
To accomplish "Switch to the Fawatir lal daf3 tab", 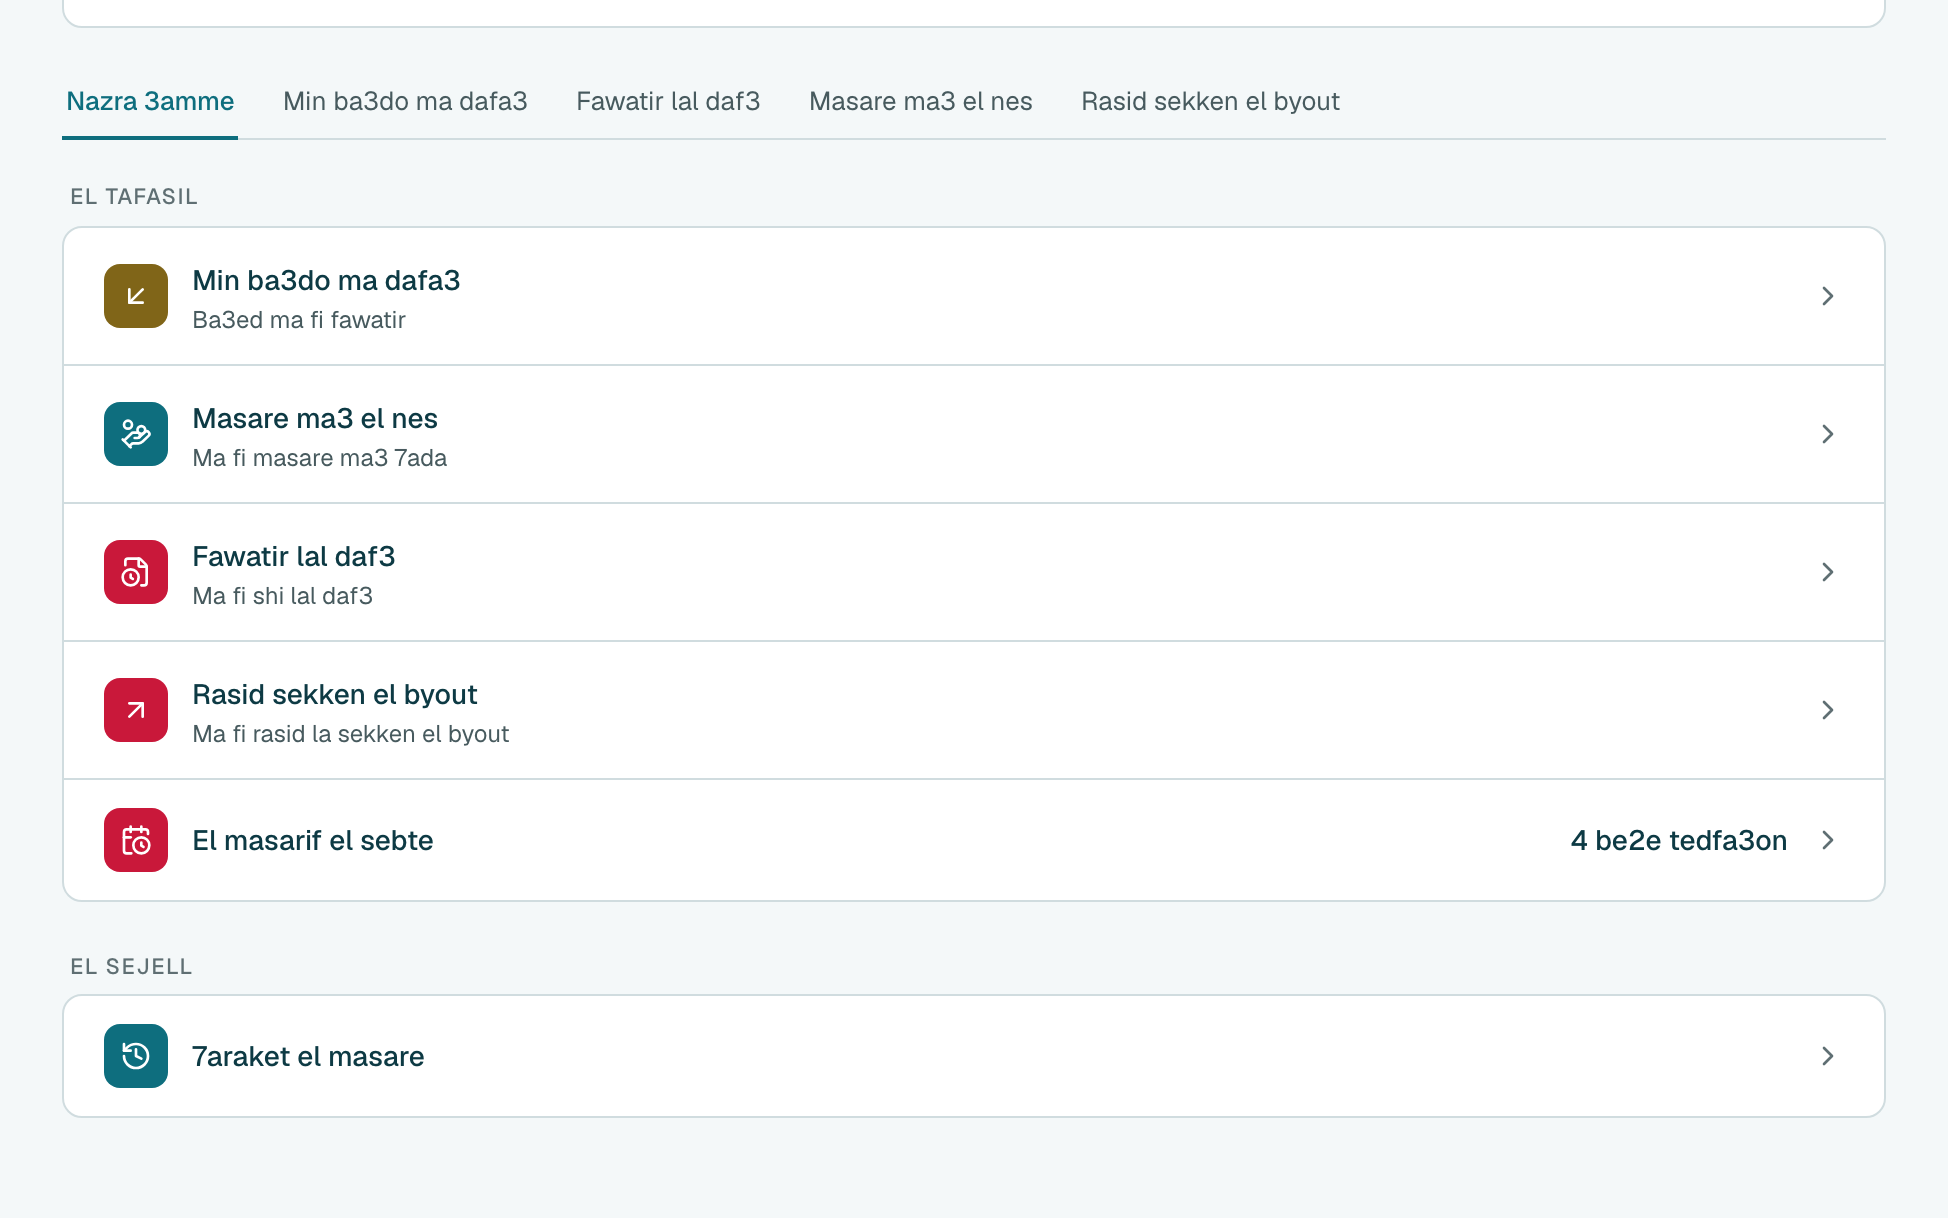I will coord(668,101).
